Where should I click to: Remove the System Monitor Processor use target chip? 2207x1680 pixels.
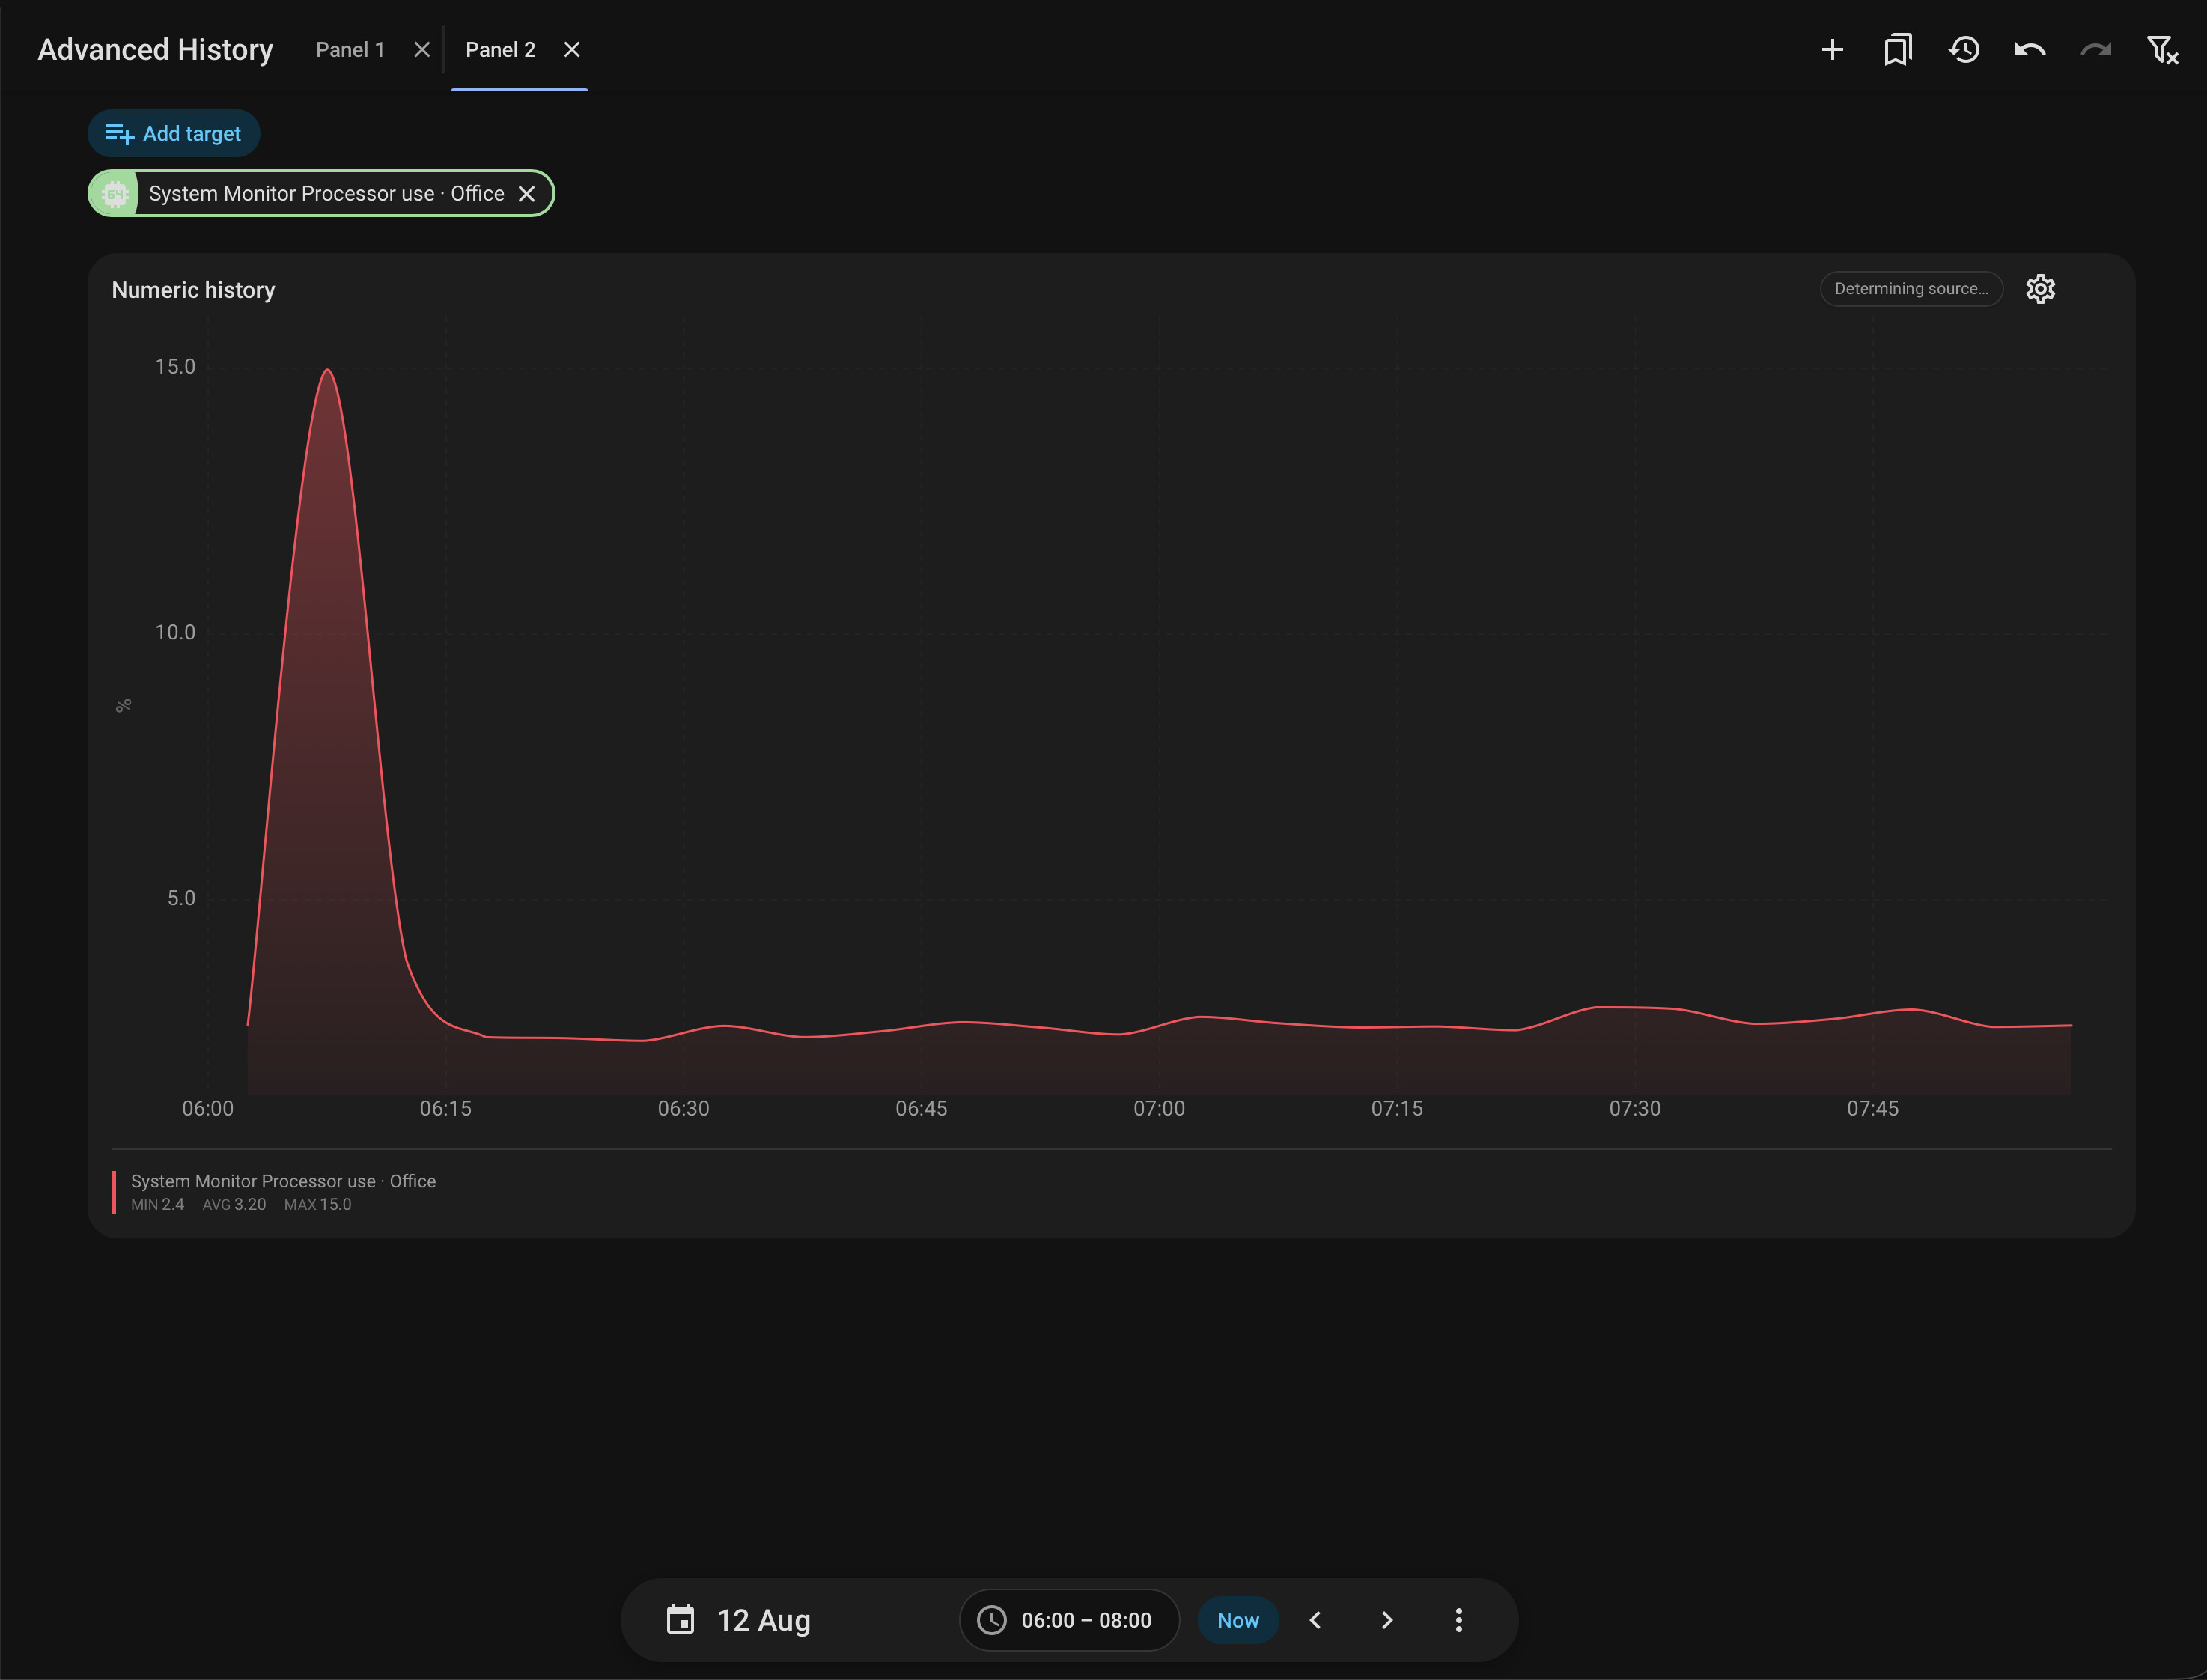[527, 194]
